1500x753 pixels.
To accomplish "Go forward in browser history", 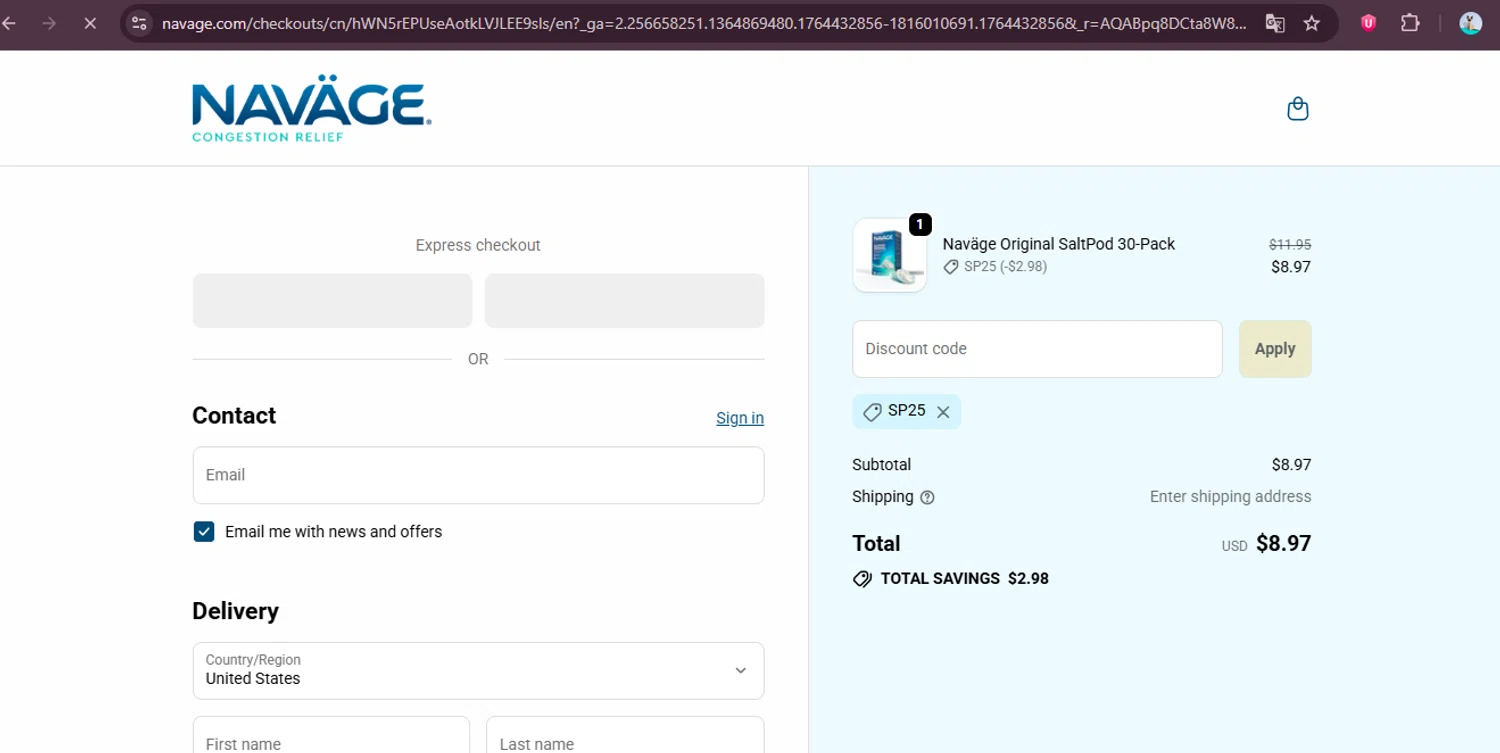I will [49, 23].
